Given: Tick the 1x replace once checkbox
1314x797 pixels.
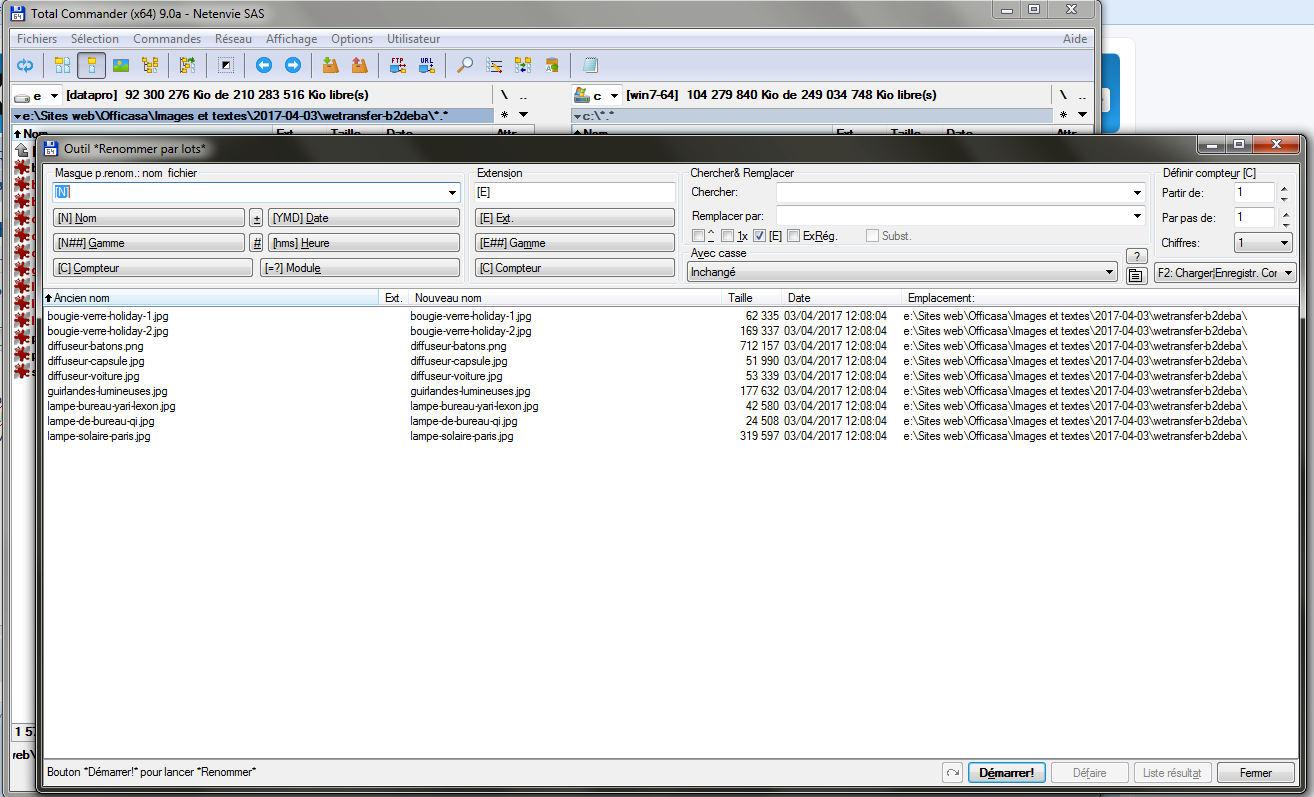Looking at the screenshot, I should pos(727,236).
